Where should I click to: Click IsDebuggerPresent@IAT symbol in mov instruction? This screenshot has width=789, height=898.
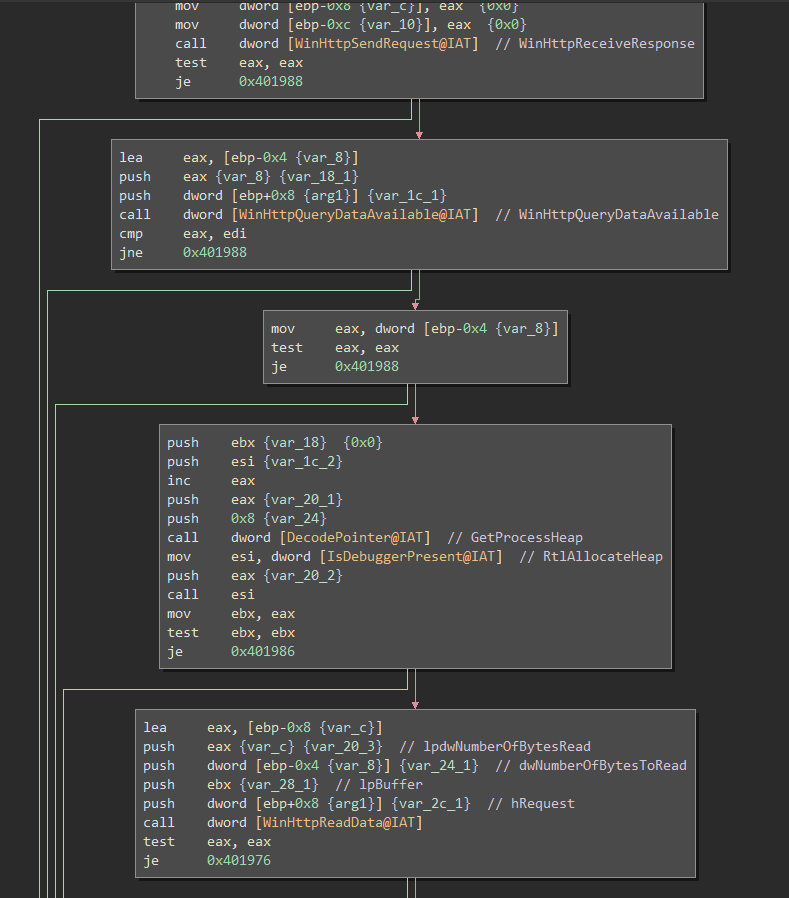(411, 557)
